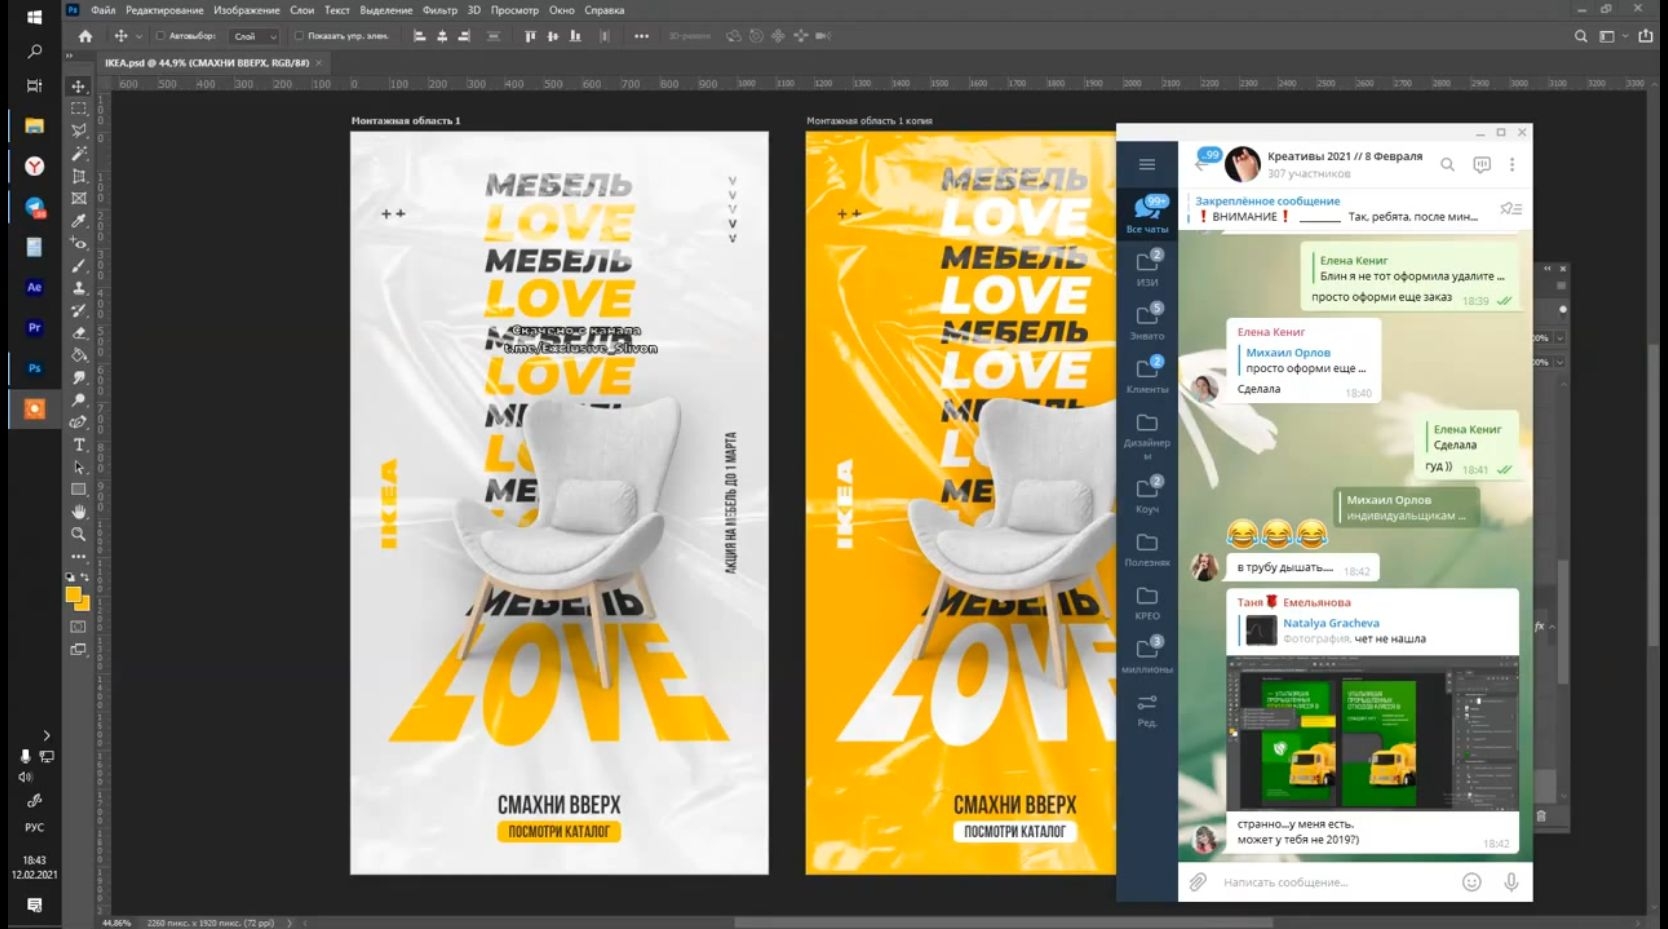Select the Dodge tool

(79, 400)
